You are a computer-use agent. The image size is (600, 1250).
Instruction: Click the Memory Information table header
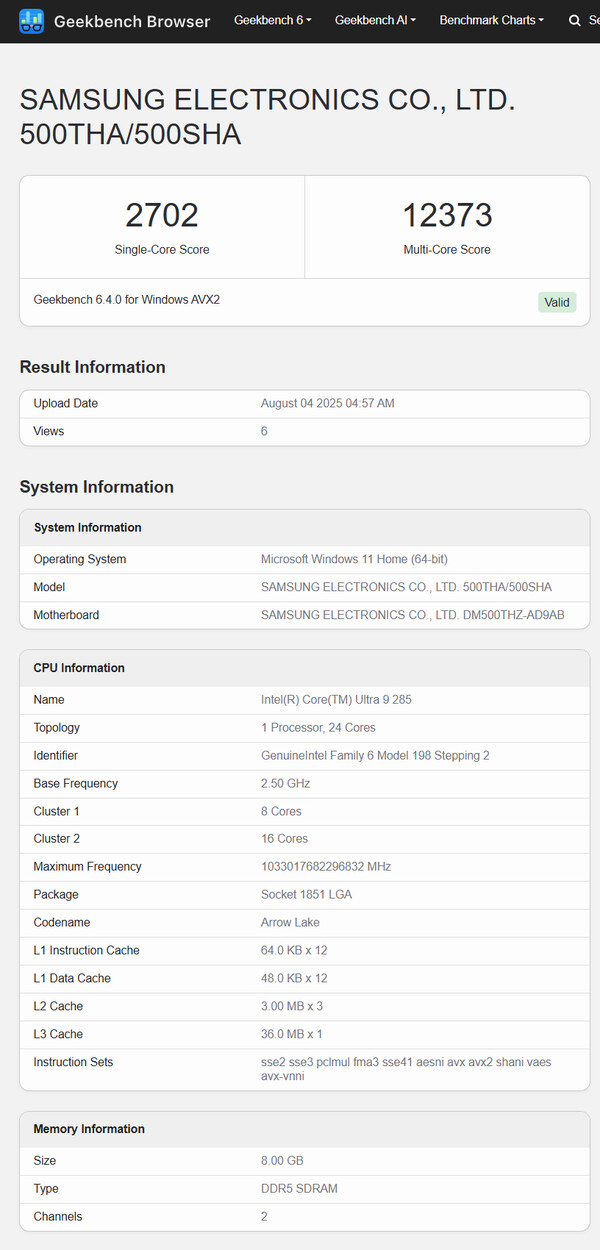pos(305,1129)
